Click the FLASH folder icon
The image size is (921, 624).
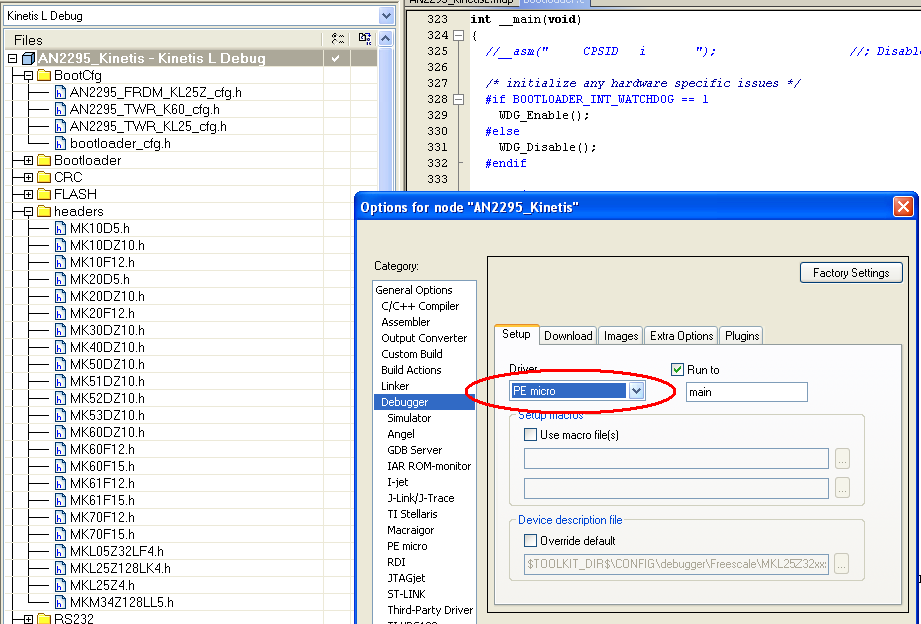click(x=44, y=194)
